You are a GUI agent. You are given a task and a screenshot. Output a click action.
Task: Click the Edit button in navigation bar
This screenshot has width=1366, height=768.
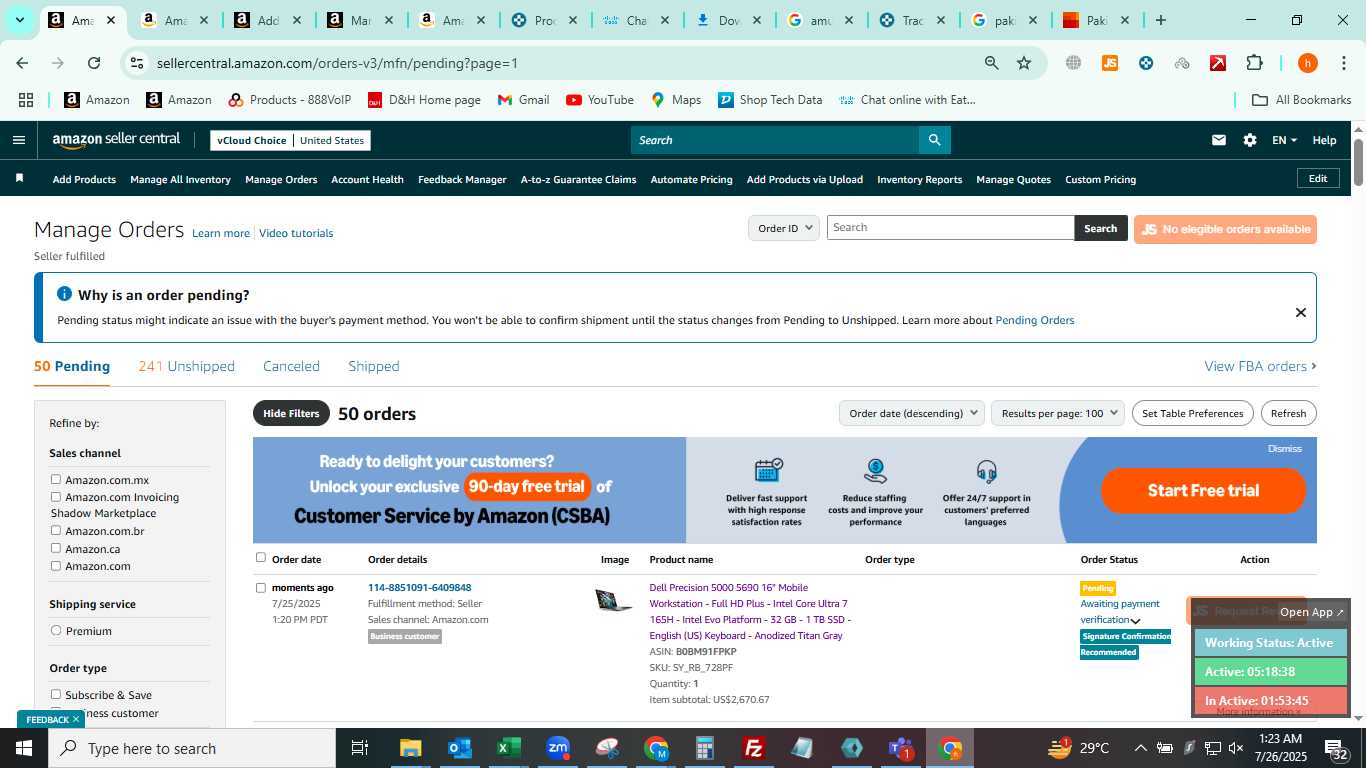(1318, 178)
